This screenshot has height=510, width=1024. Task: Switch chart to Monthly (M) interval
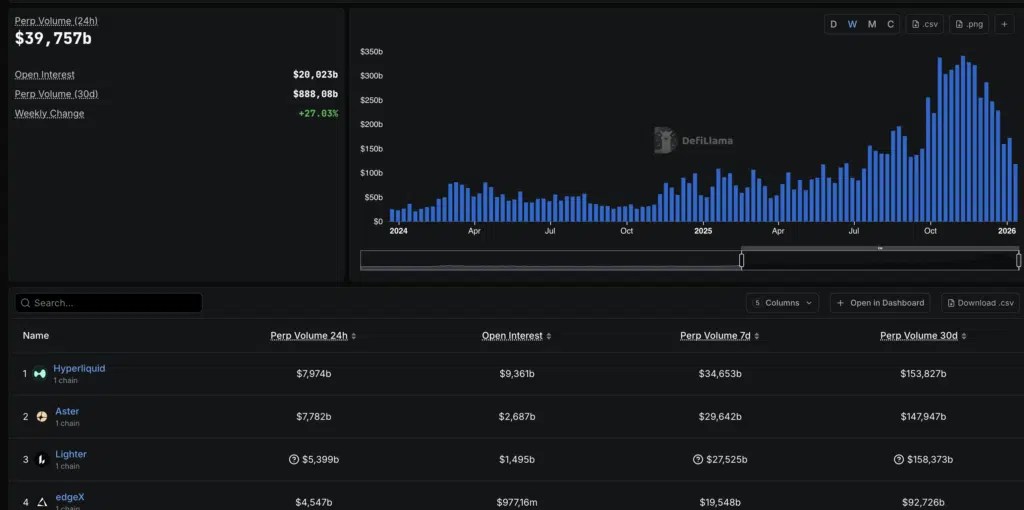pos(872,24)
